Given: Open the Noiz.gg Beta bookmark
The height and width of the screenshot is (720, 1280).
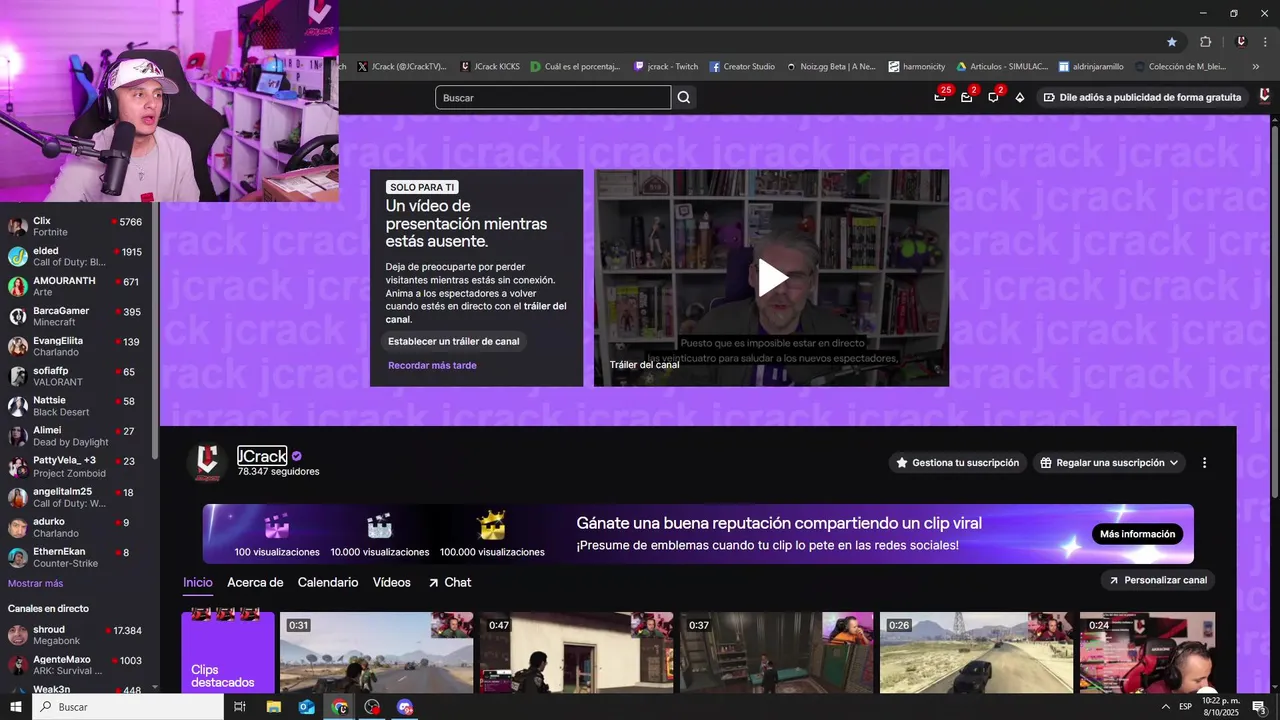Looking at the screenshot, I should tap(831, 67).
